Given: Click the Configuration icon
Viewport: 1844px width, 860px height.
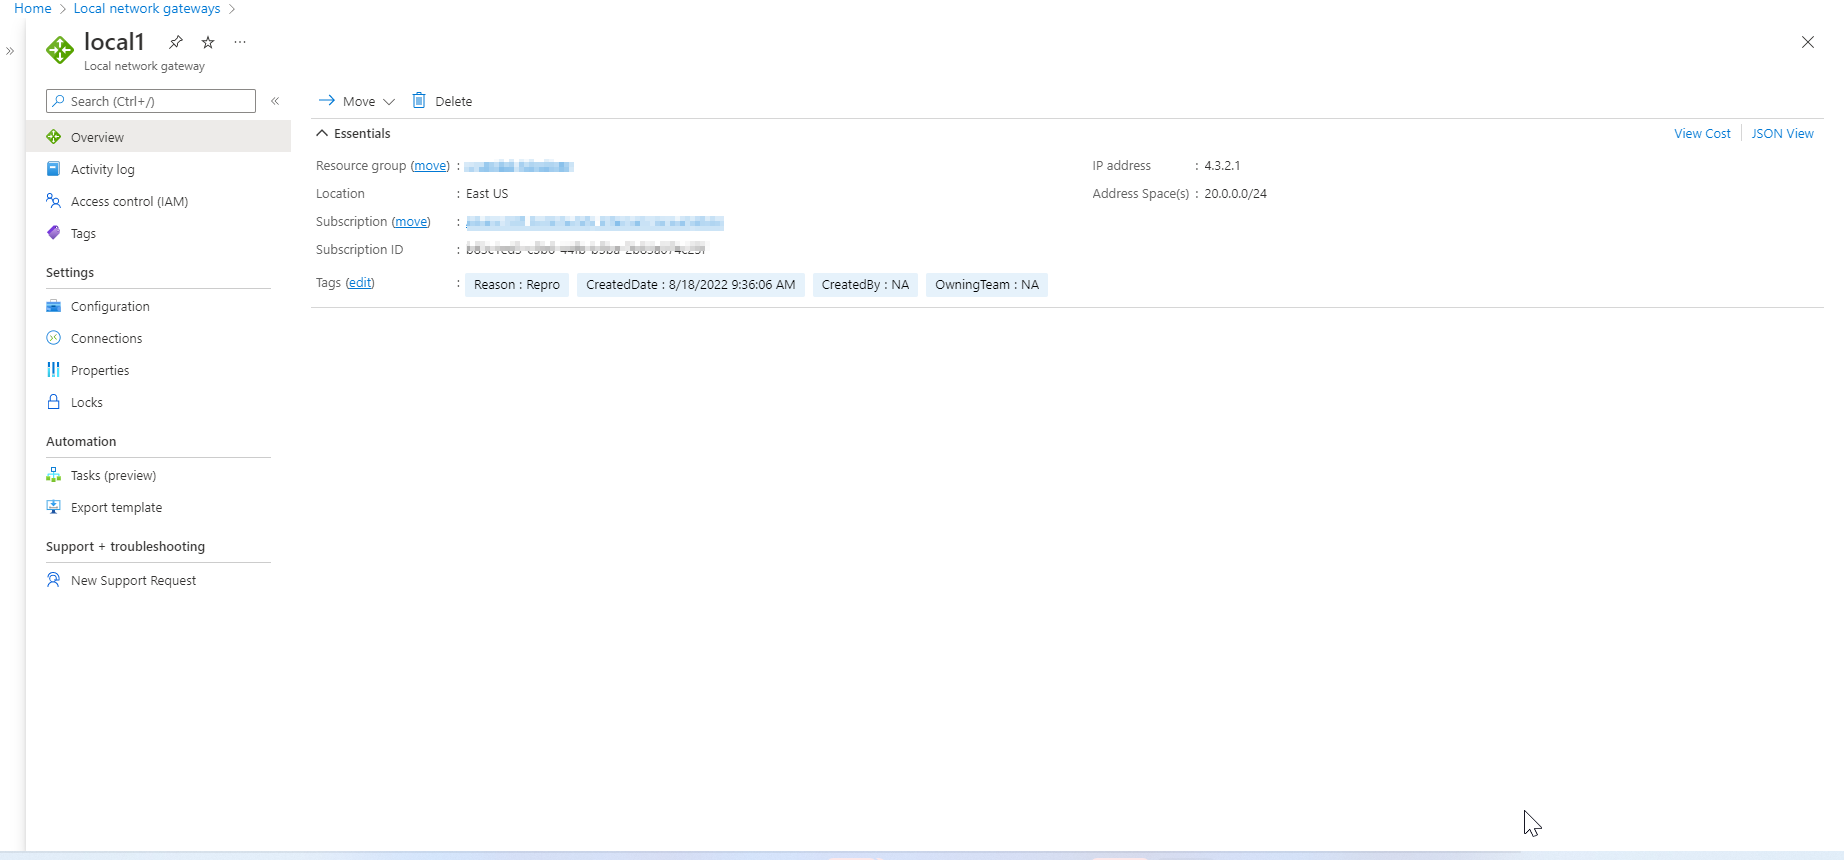Looking at the screenshot, I should point(54,306).
